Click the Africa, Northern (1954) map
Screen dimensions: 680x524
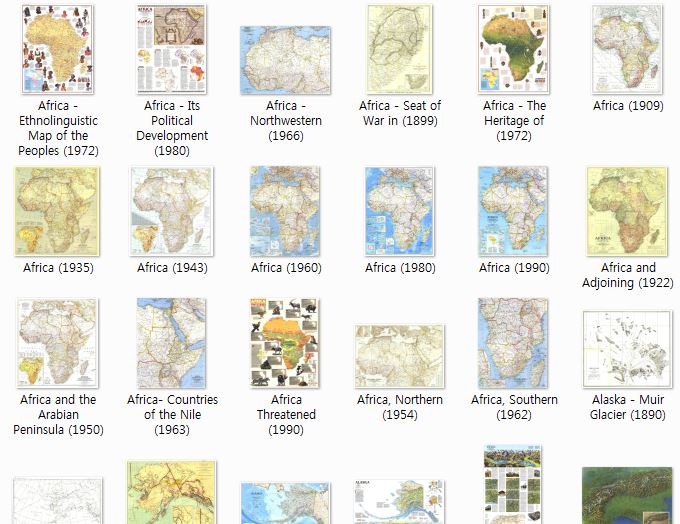(399, 357)
